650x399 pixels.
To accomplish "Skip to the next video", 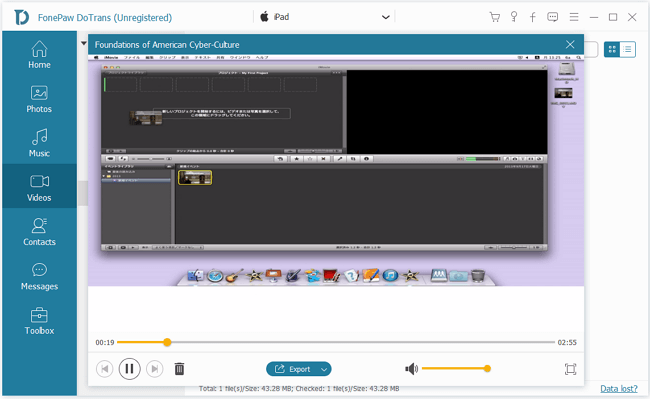I will (155, 369).
